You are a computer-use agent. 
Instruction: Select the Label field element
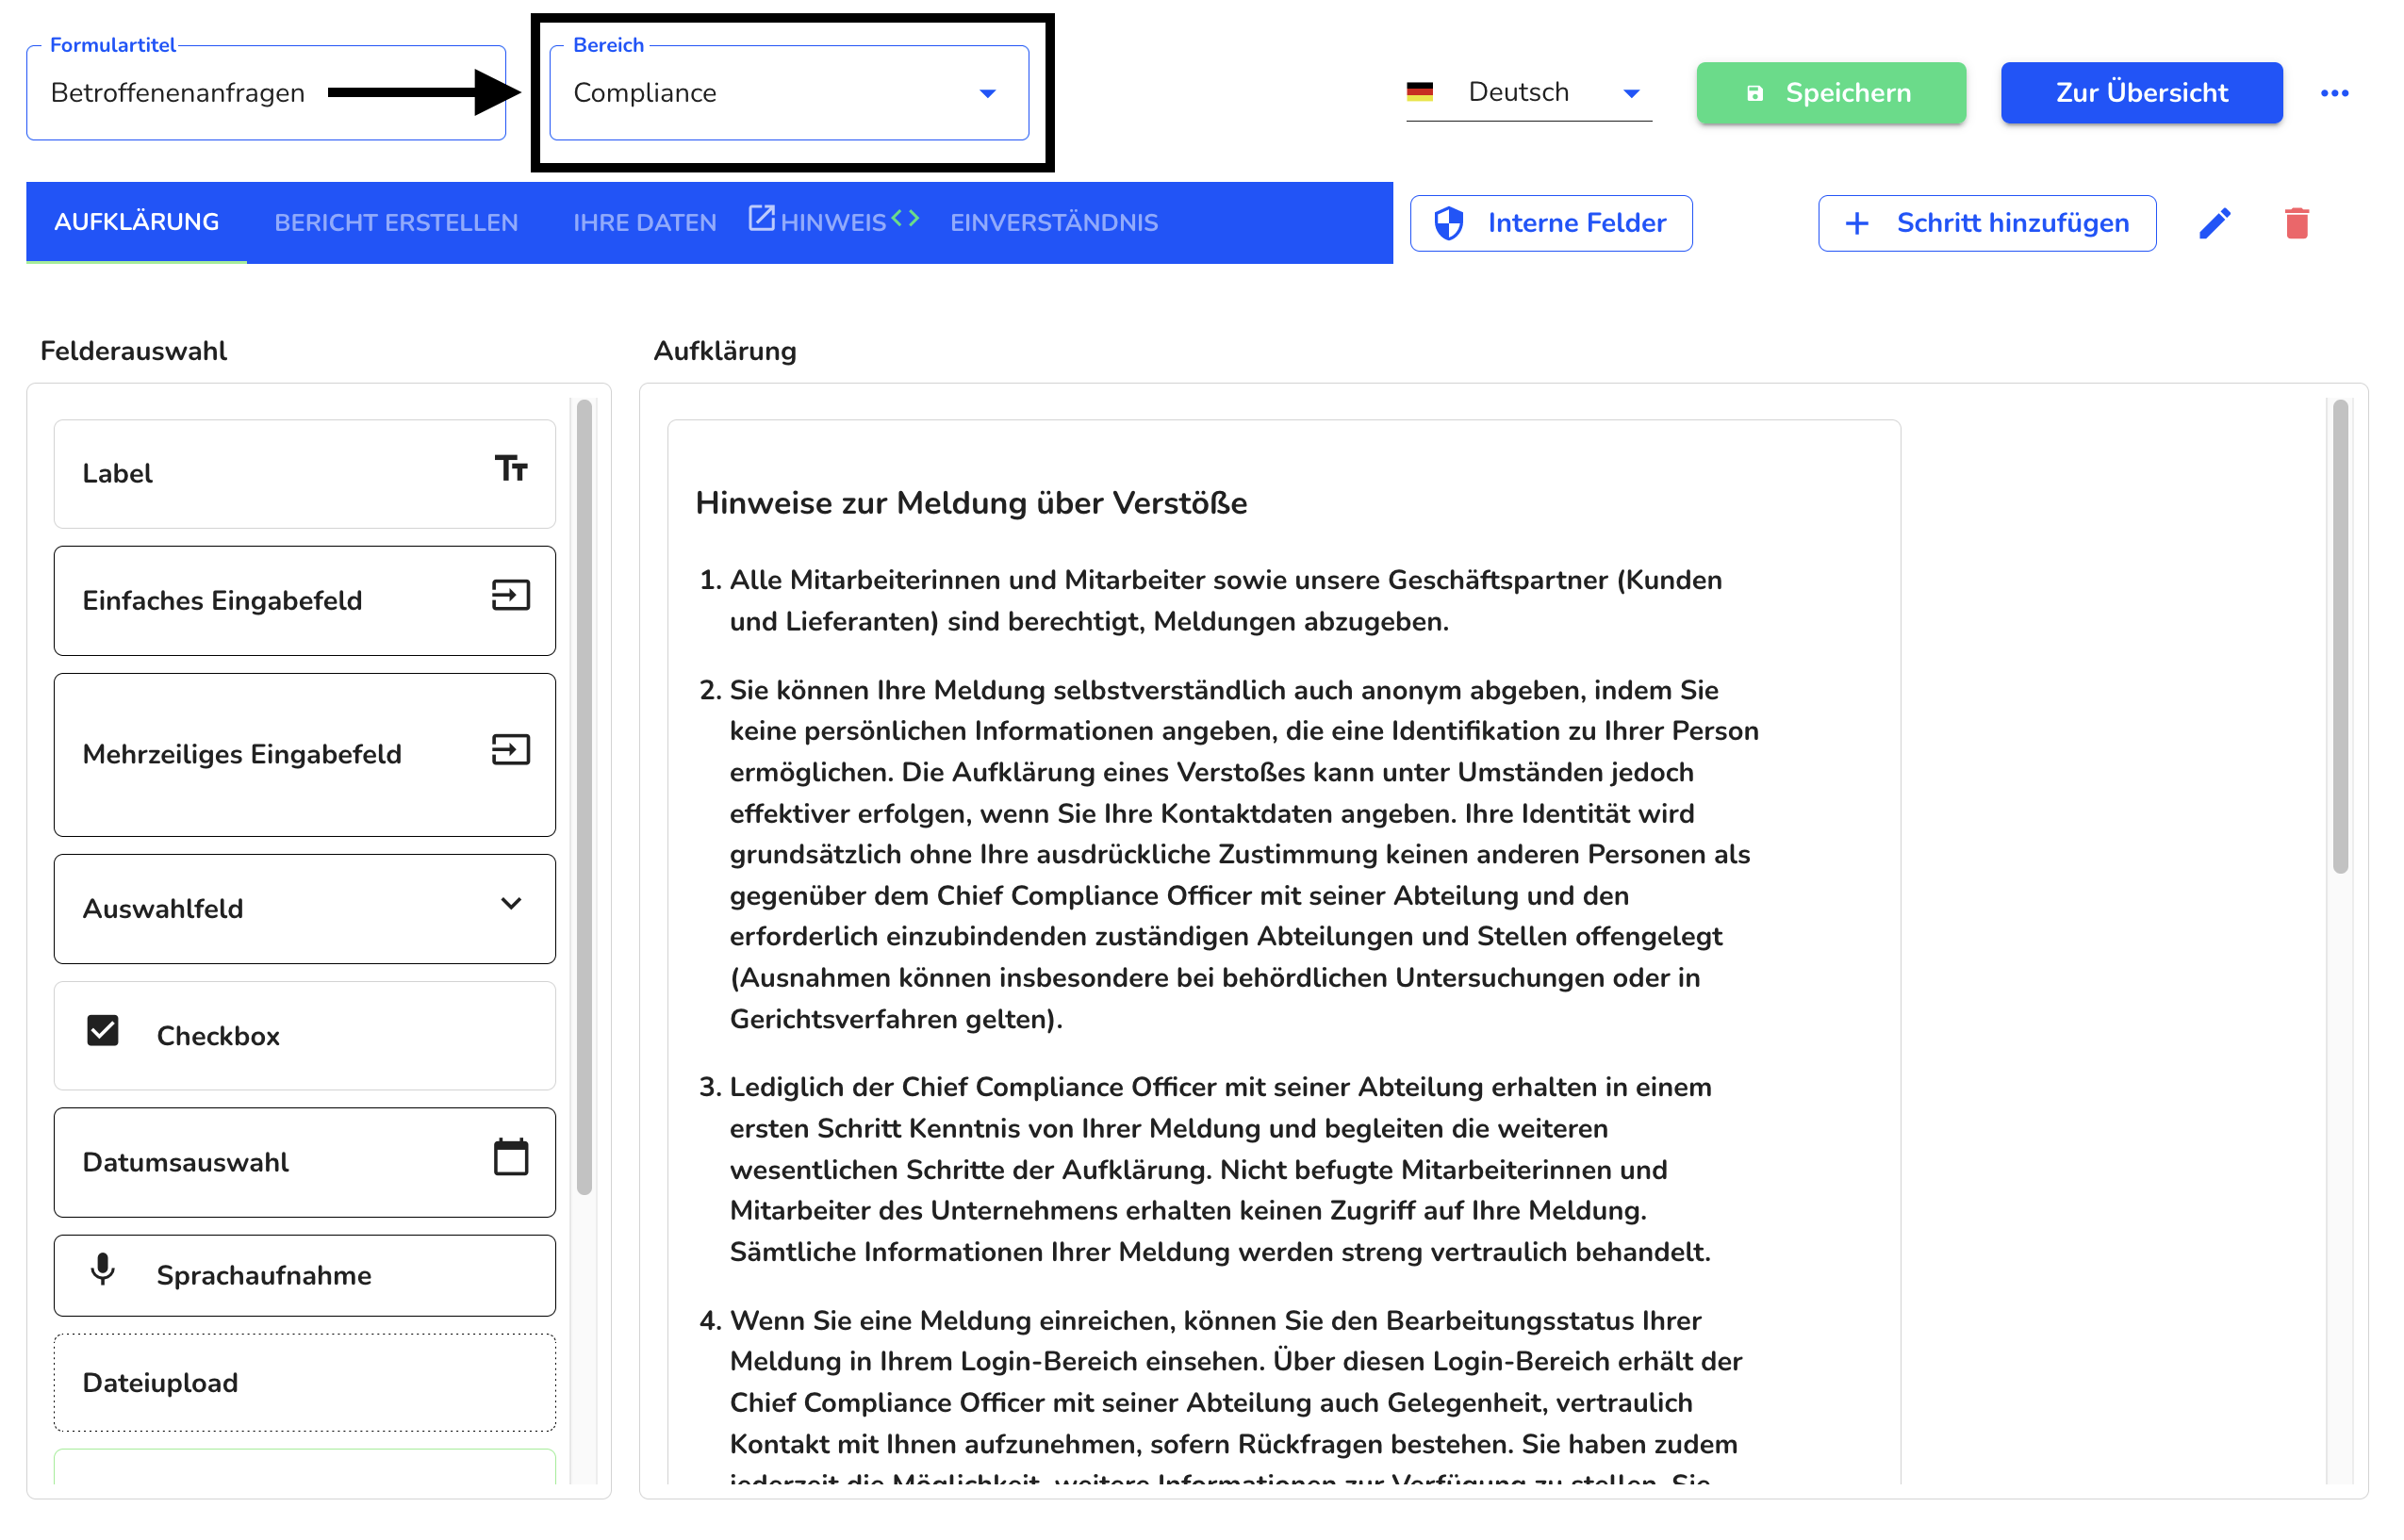pyautogui.click(x=305, y=474)
